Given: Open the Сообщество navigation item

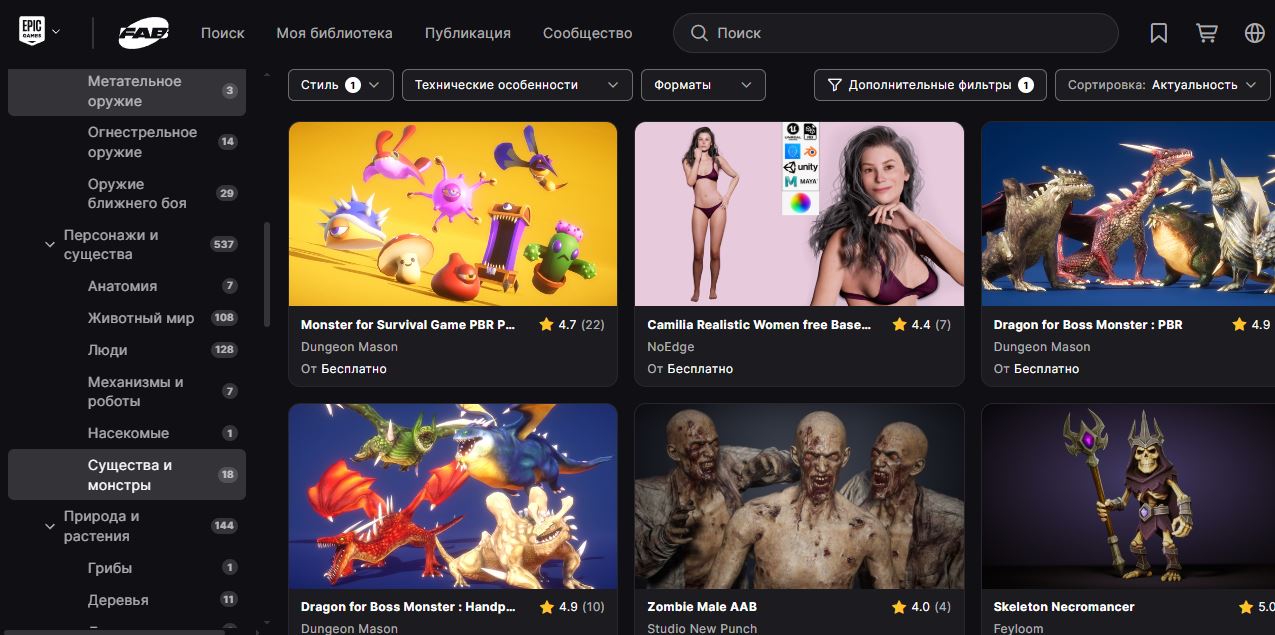Looking at the screenshot, I should point(587,33).
